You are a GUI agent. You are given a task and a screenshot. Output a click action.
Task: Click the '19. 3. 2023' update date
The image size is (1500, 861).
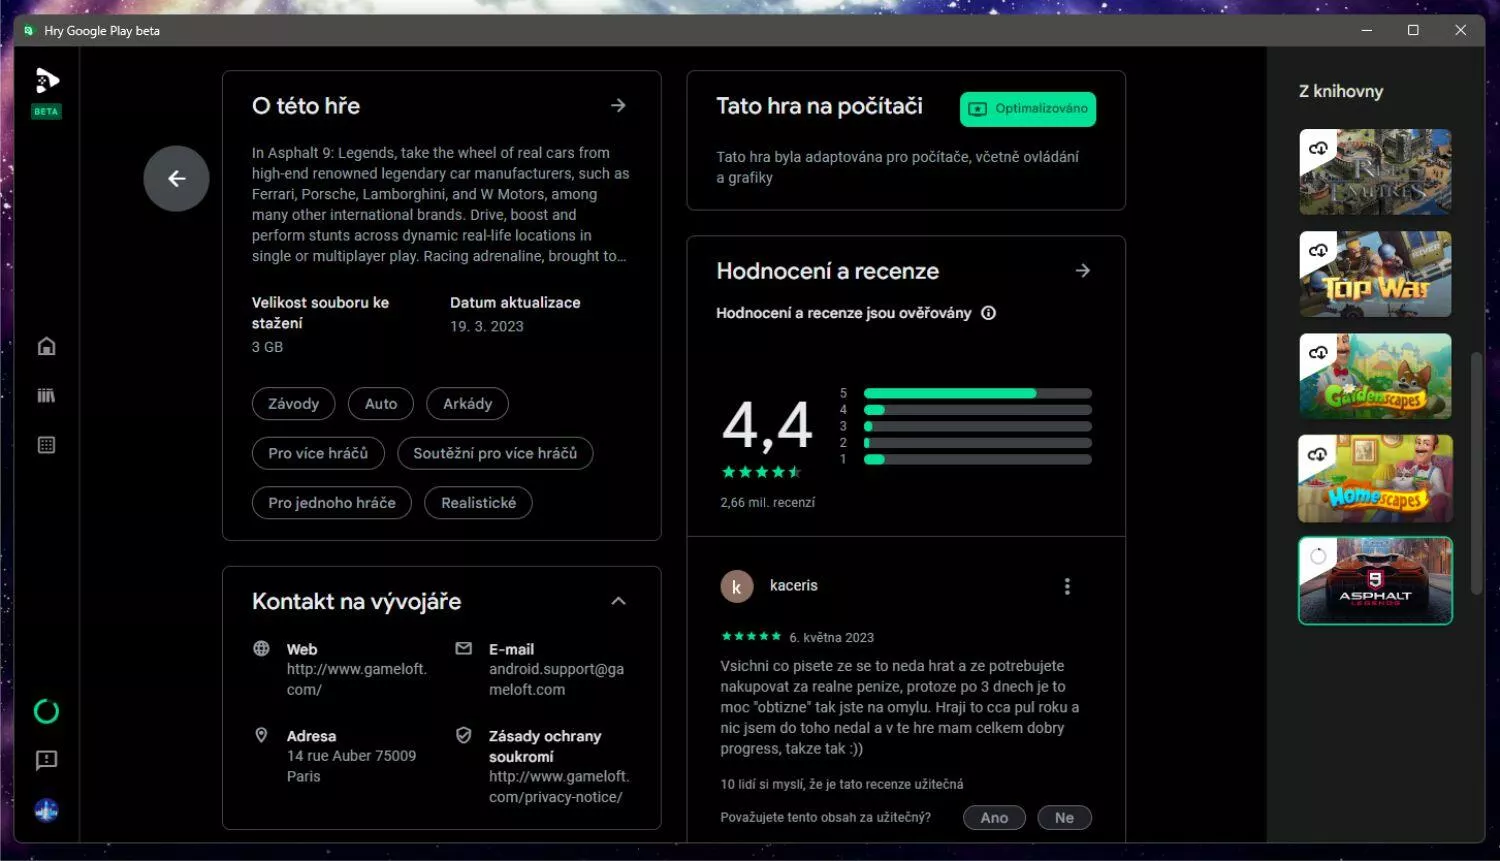[x=487, y=326]
